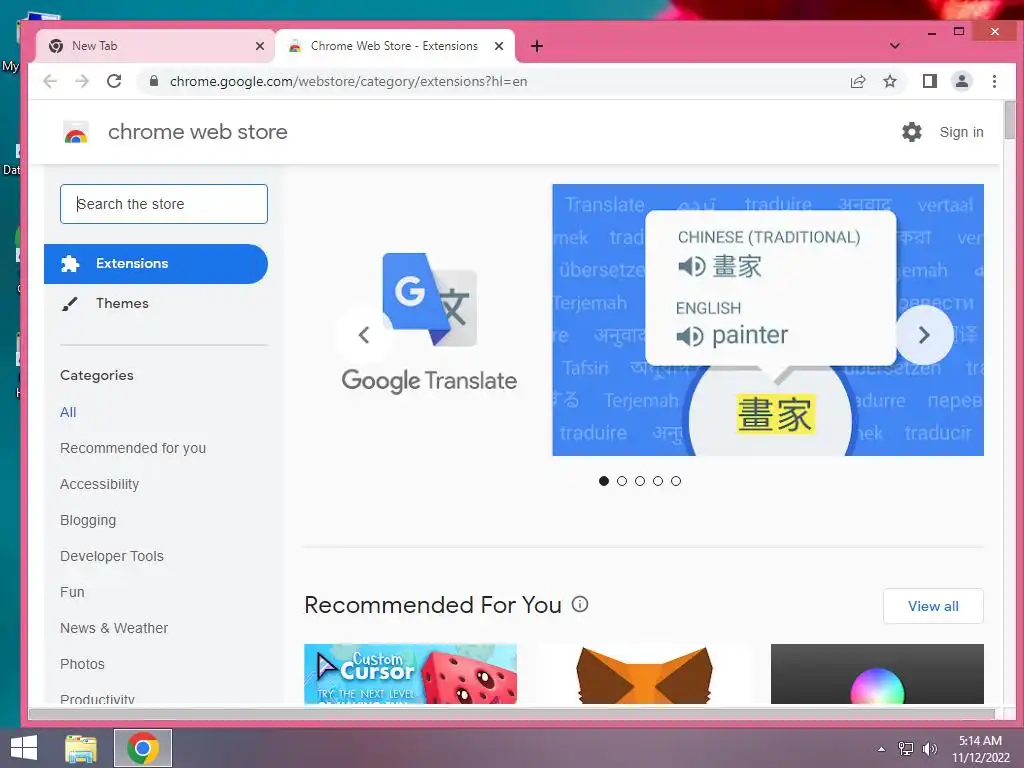The image size is (1024, 768).
Task: Close the Chrome Web Store tab
Action: [x=499, y=46]
